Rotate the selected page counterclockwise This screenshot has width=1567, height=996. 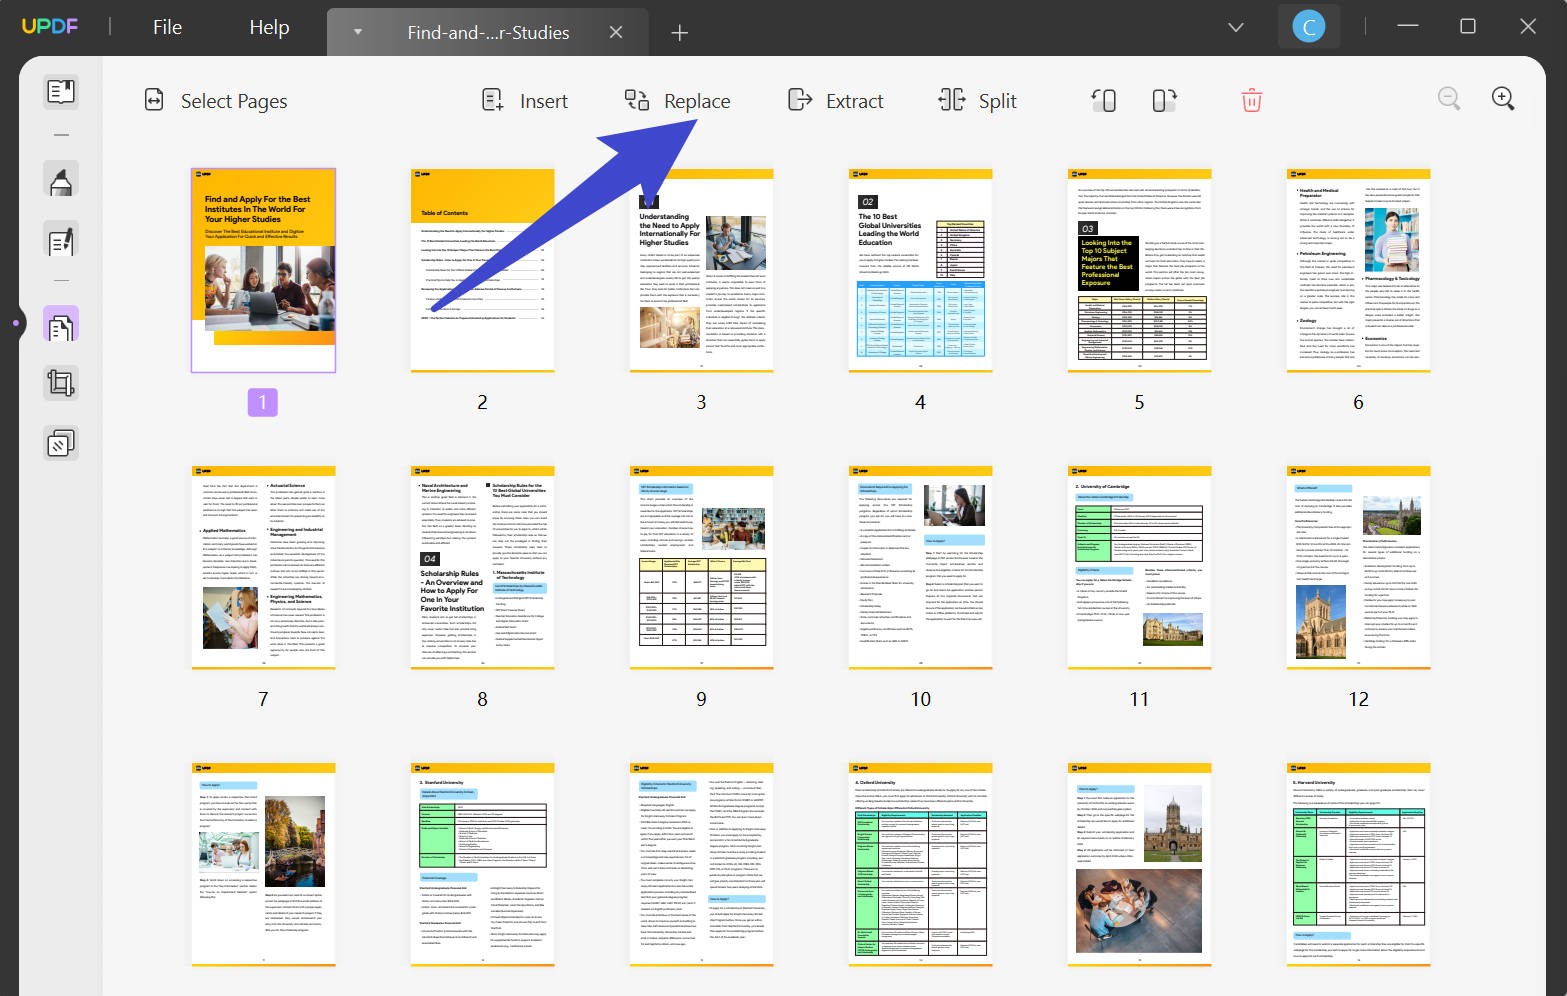pos(1103,100)
